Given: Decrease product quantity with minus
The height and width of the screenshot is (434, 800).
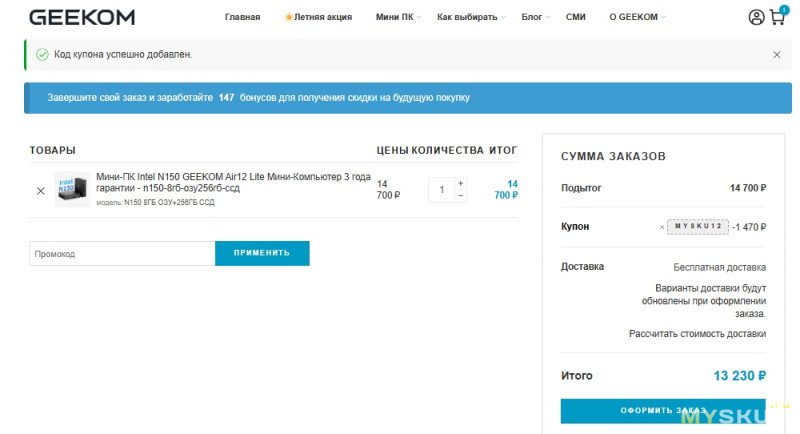Looking at the screenshot, I should (x=460, y=195).
